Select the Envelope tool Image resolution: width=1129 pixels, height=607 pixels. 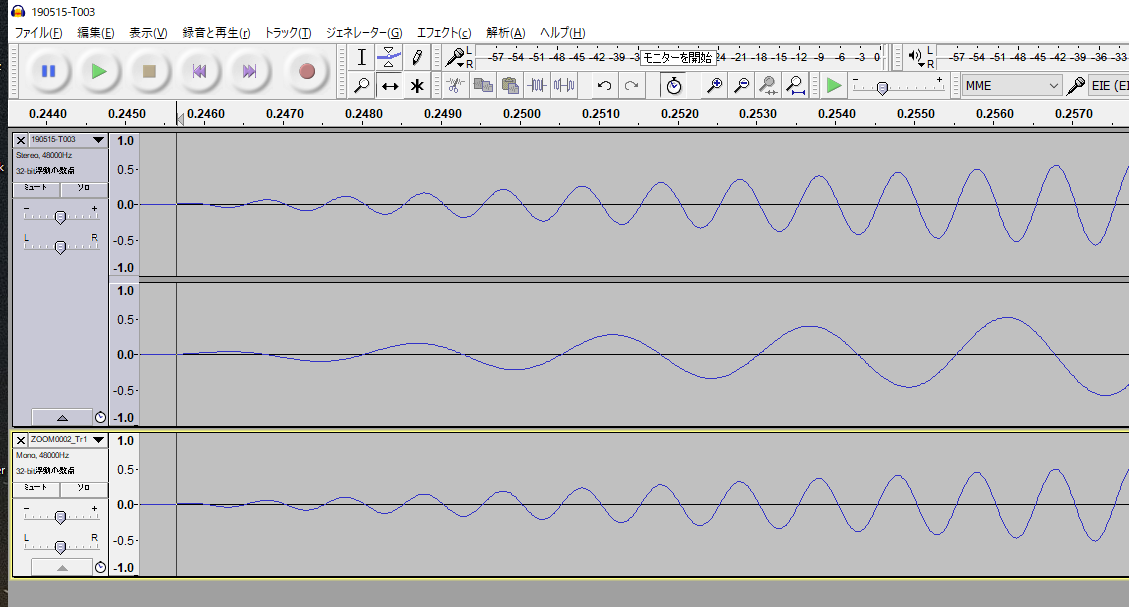pos(390,57)
